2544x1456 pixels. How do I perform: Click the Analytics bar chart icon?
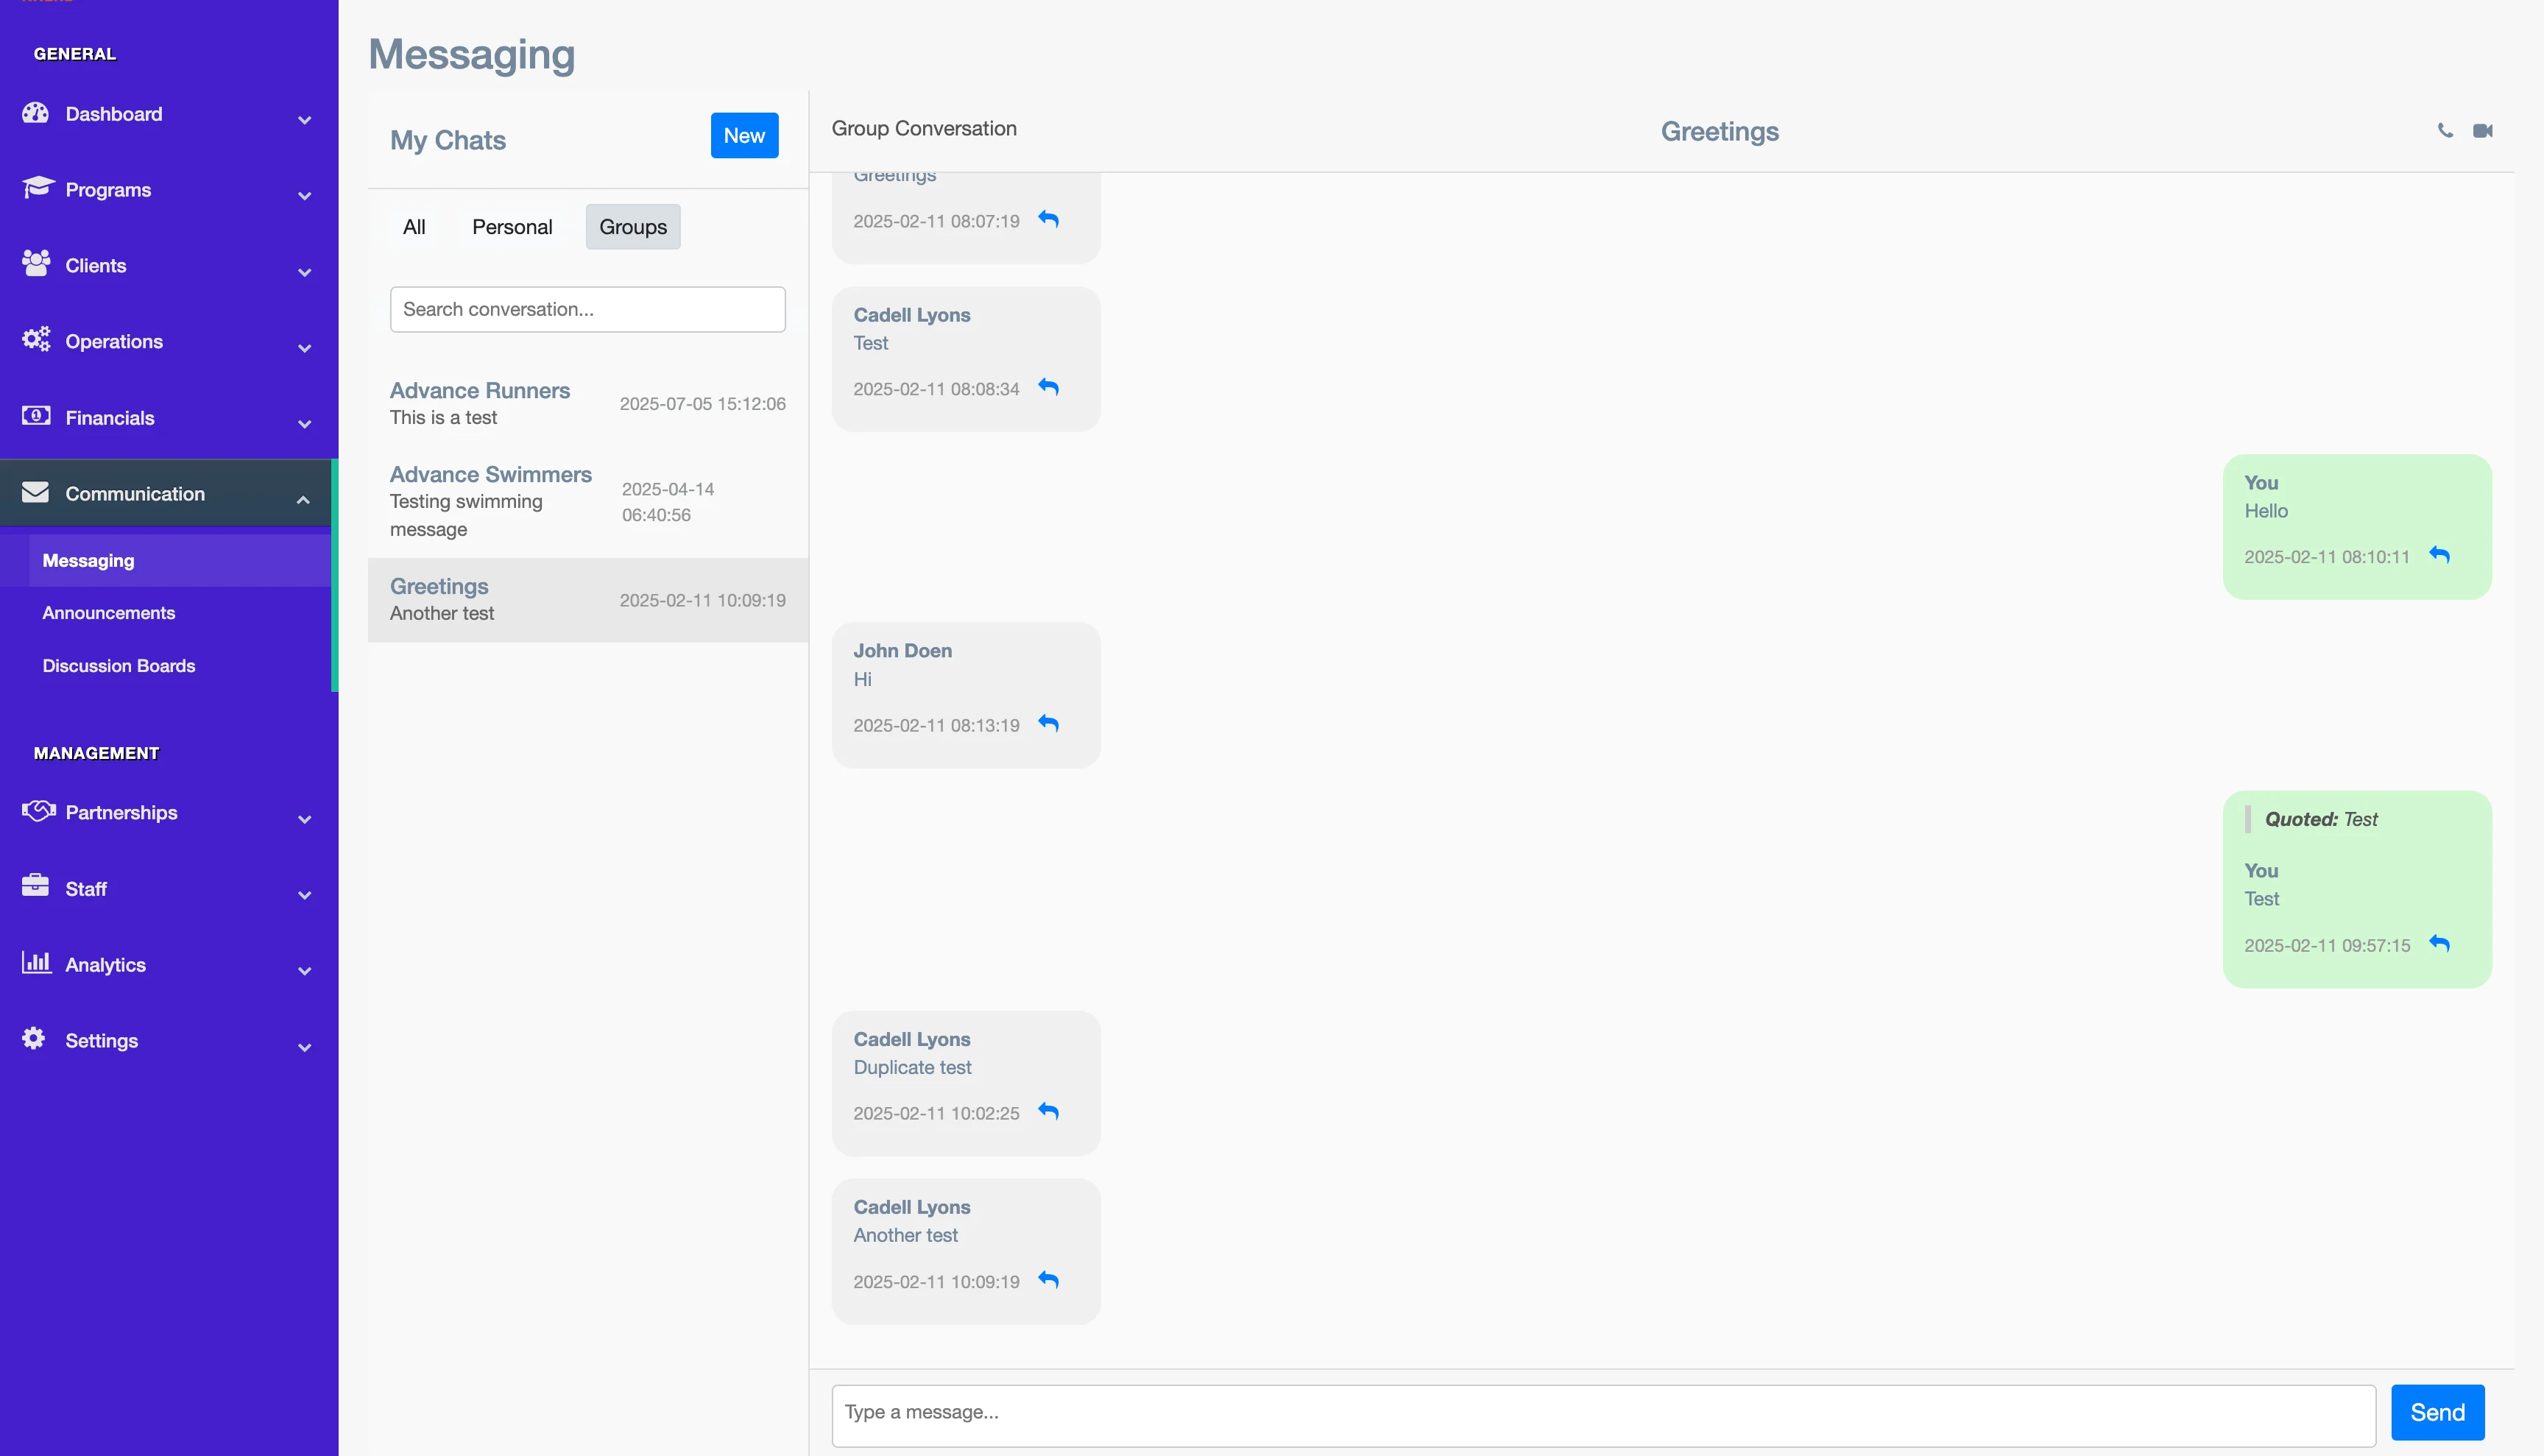click(36, 963)
